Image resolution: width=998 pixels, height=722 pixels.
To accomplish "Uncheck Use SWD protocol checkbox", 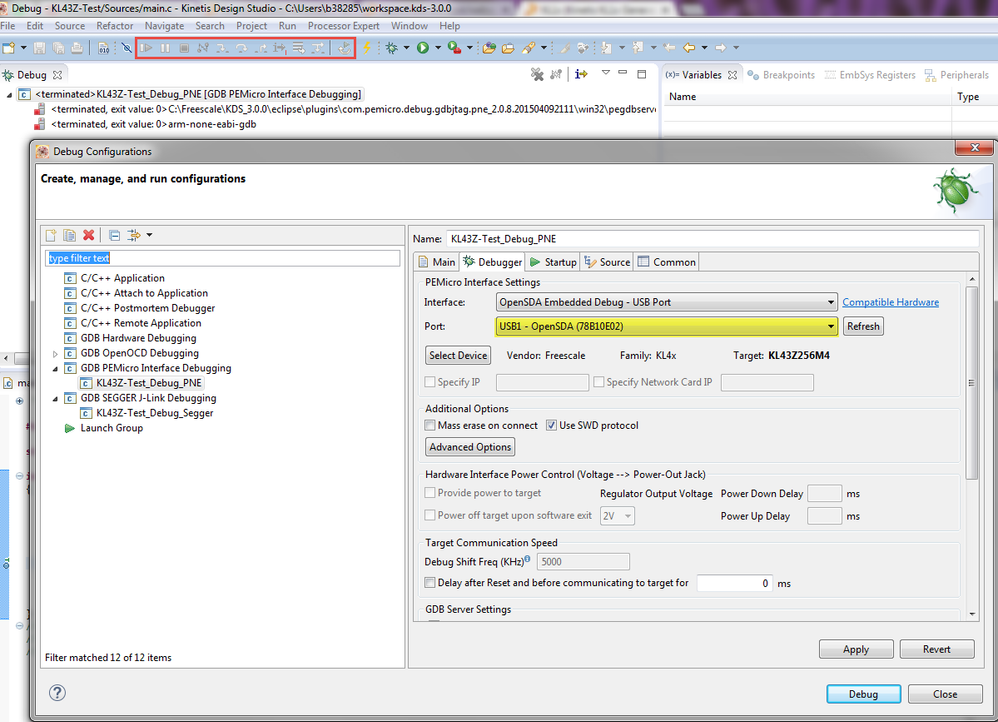I will [x=551, y=425].
